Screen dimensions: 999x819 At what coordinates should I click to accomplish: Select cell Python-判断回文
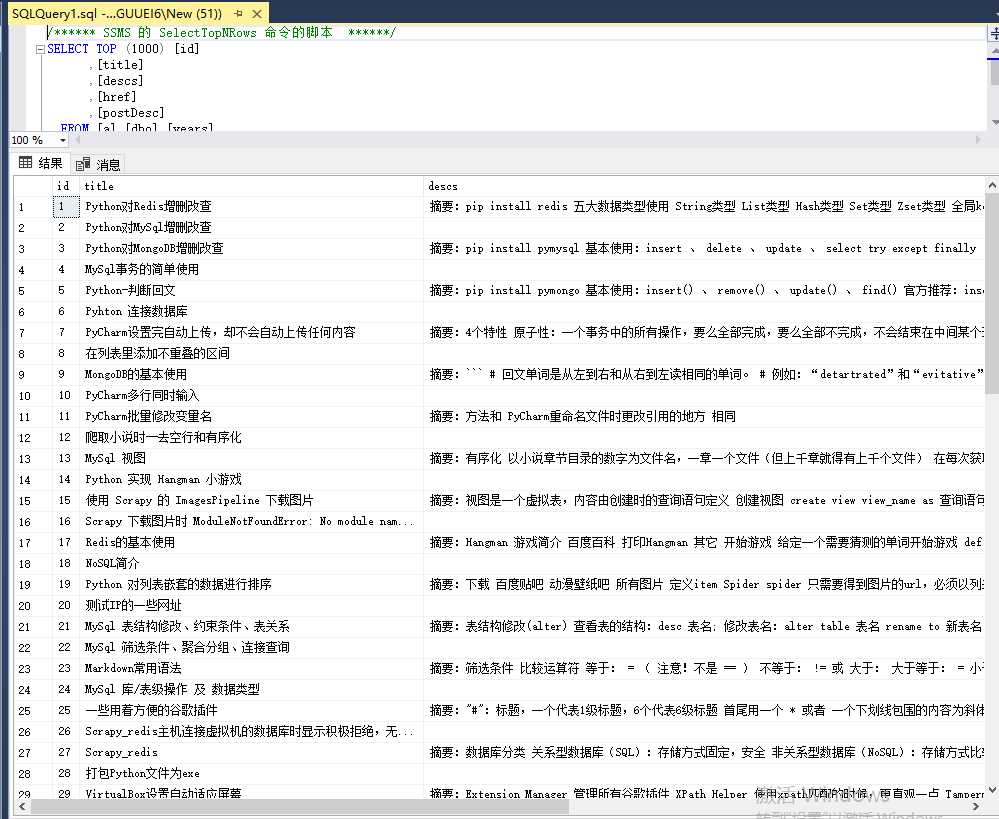tap(251, 291)
